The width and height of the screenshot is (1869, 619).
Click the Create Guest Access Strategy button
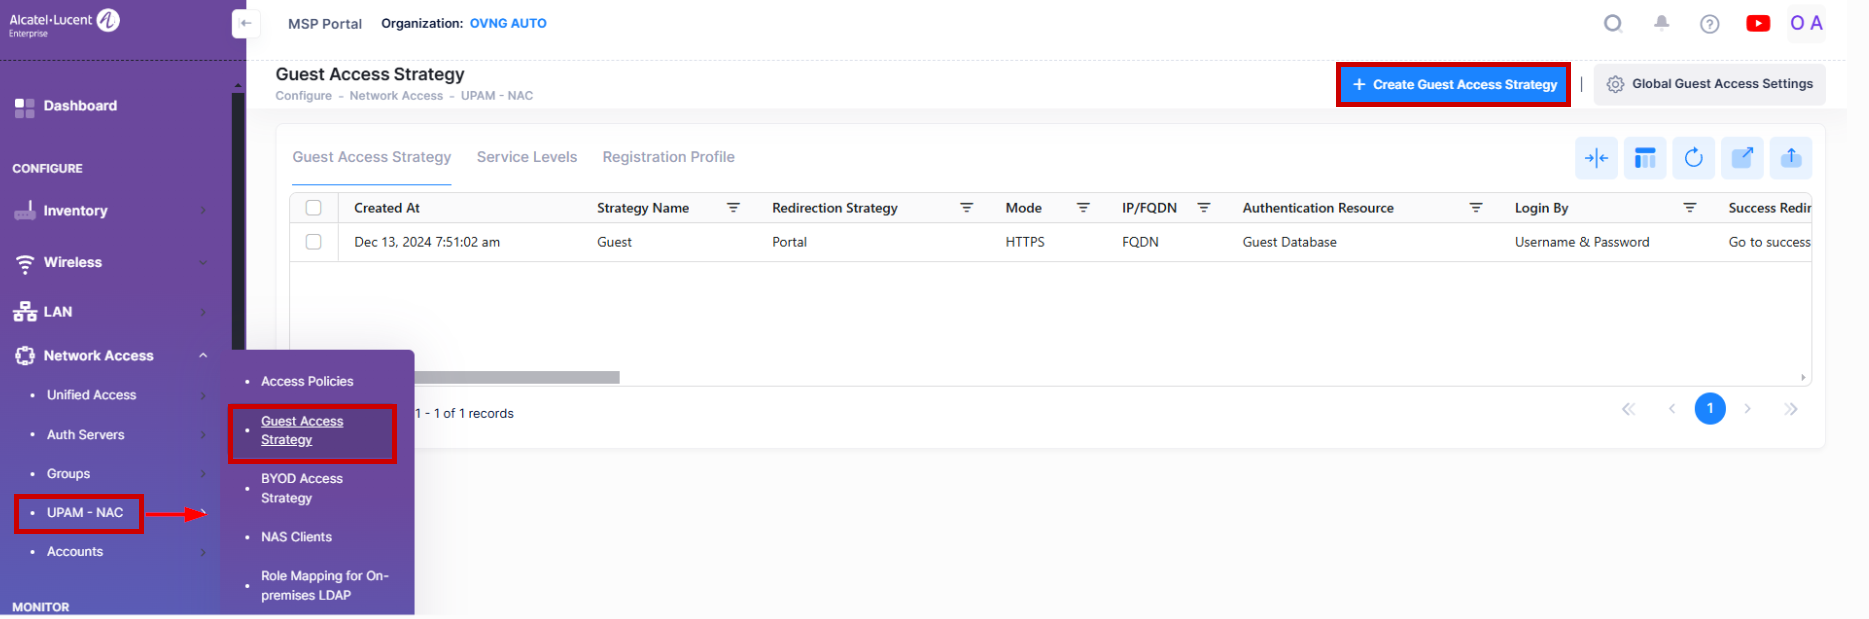pos(1454,85)
